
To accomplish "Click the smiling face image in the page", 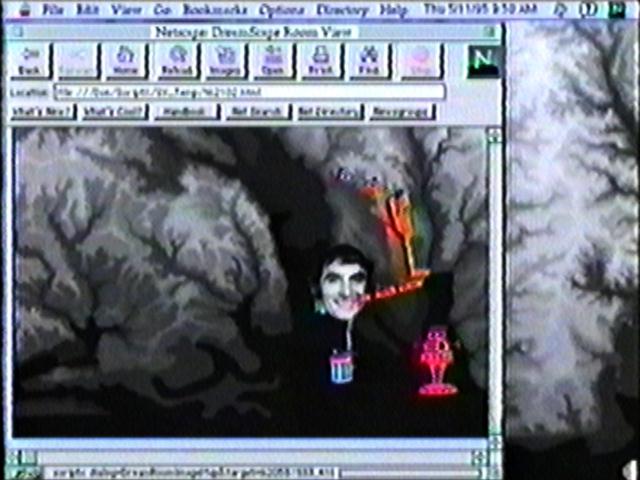I will tap(342, 280).
